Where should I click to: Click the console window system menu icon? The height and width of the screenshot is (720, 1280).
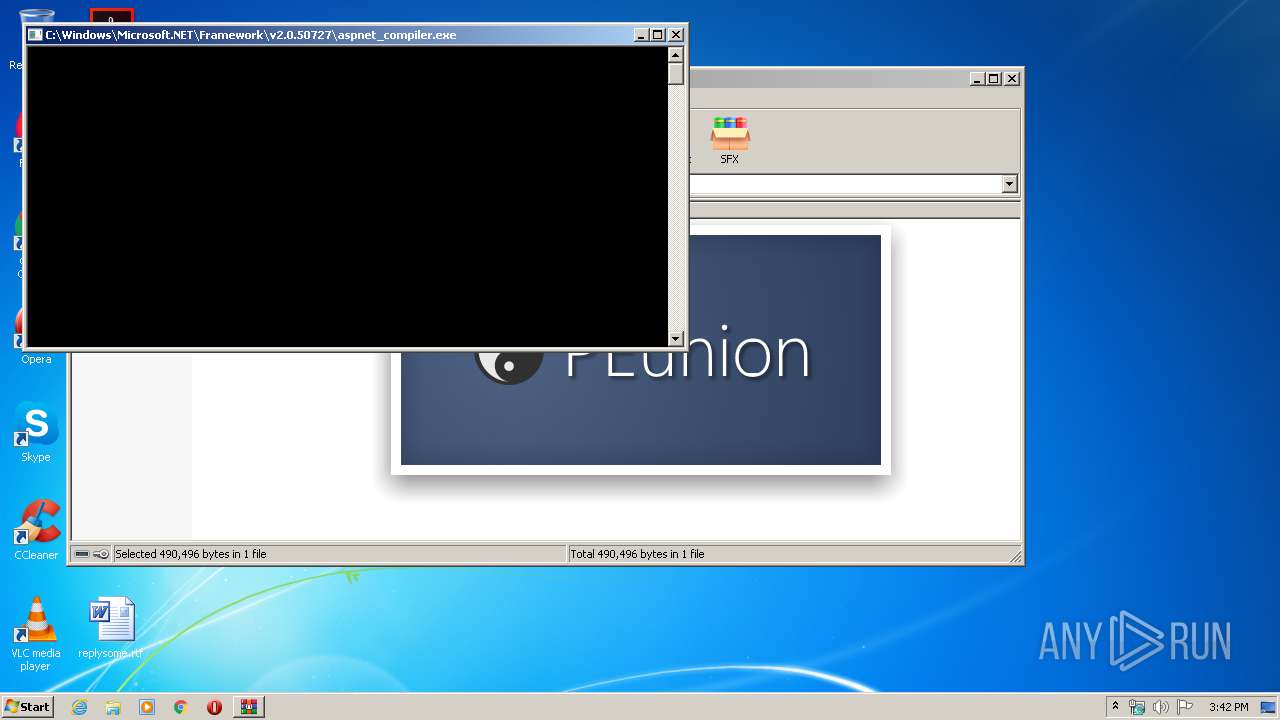pos(36,35)
